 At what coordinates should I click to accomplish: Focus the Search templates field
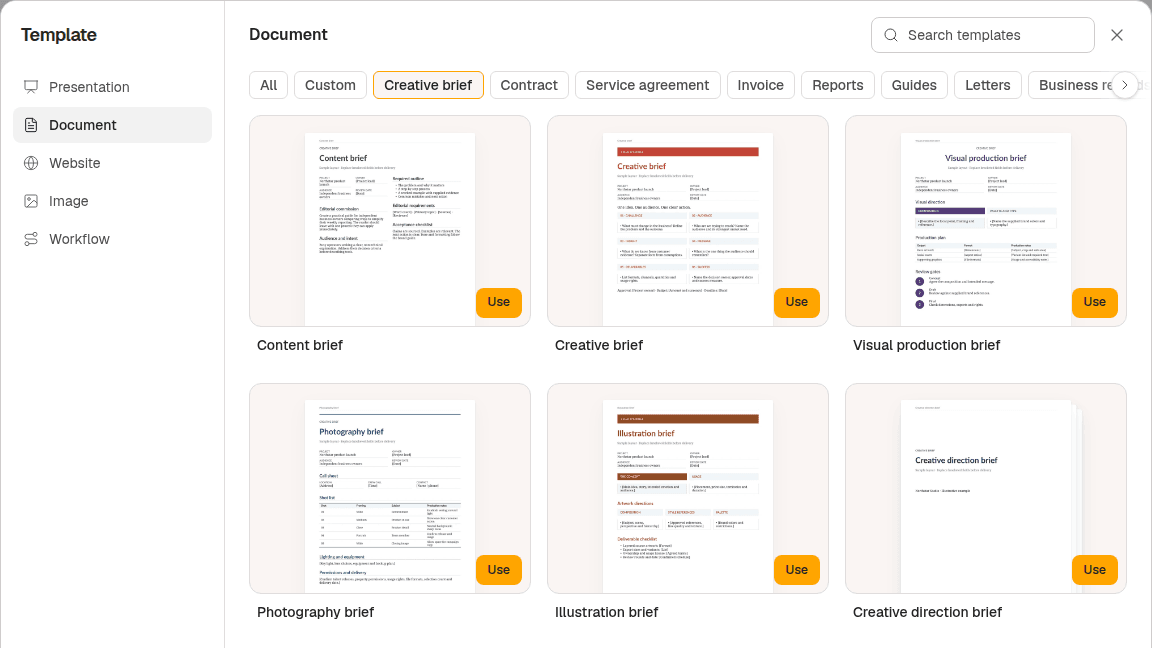[983, 35]
